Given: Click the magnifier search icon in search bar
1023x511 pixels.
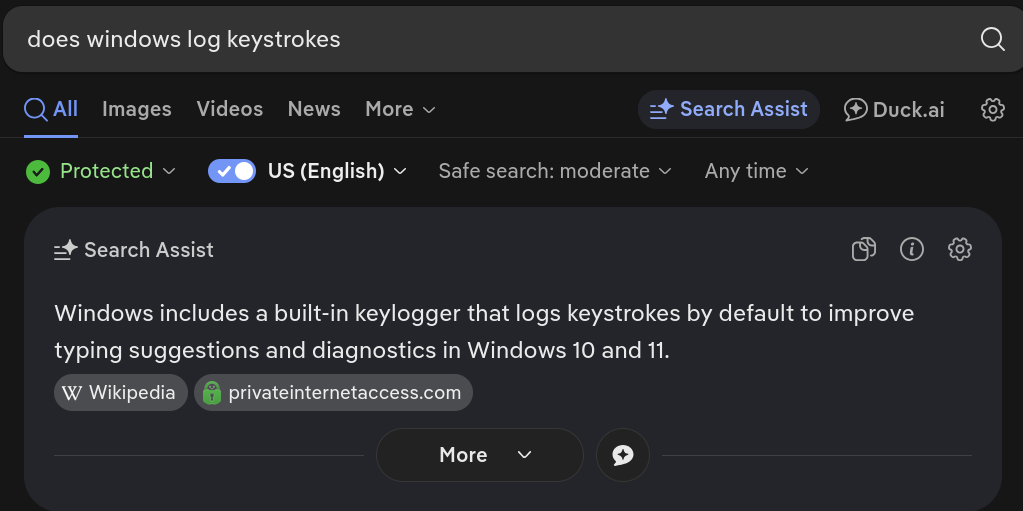Looking at the screenshot, I should coord(992,39).
